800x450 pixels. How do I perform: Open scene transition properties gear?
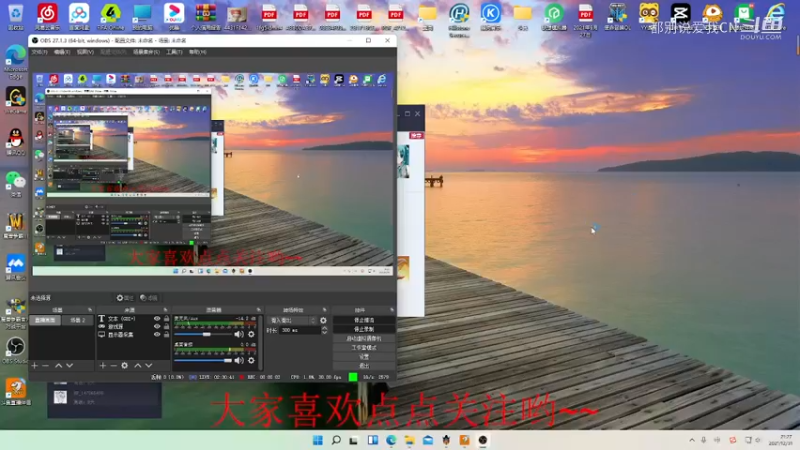pos(323,320)
